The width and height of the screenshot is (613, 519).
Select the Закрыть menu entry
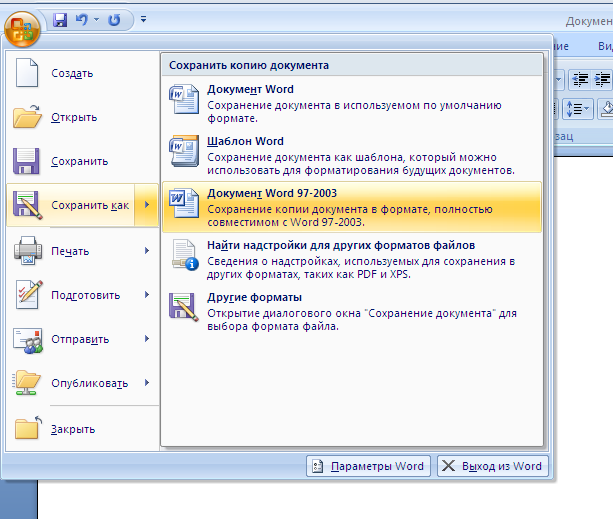82,429
